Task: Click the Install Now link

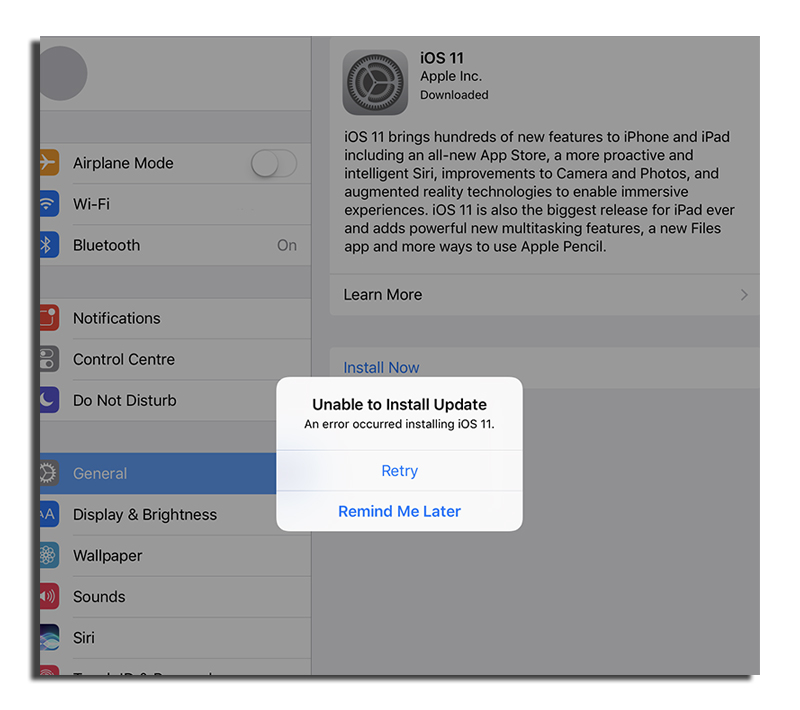Action: pyautogui.click(x=381, y=368)
